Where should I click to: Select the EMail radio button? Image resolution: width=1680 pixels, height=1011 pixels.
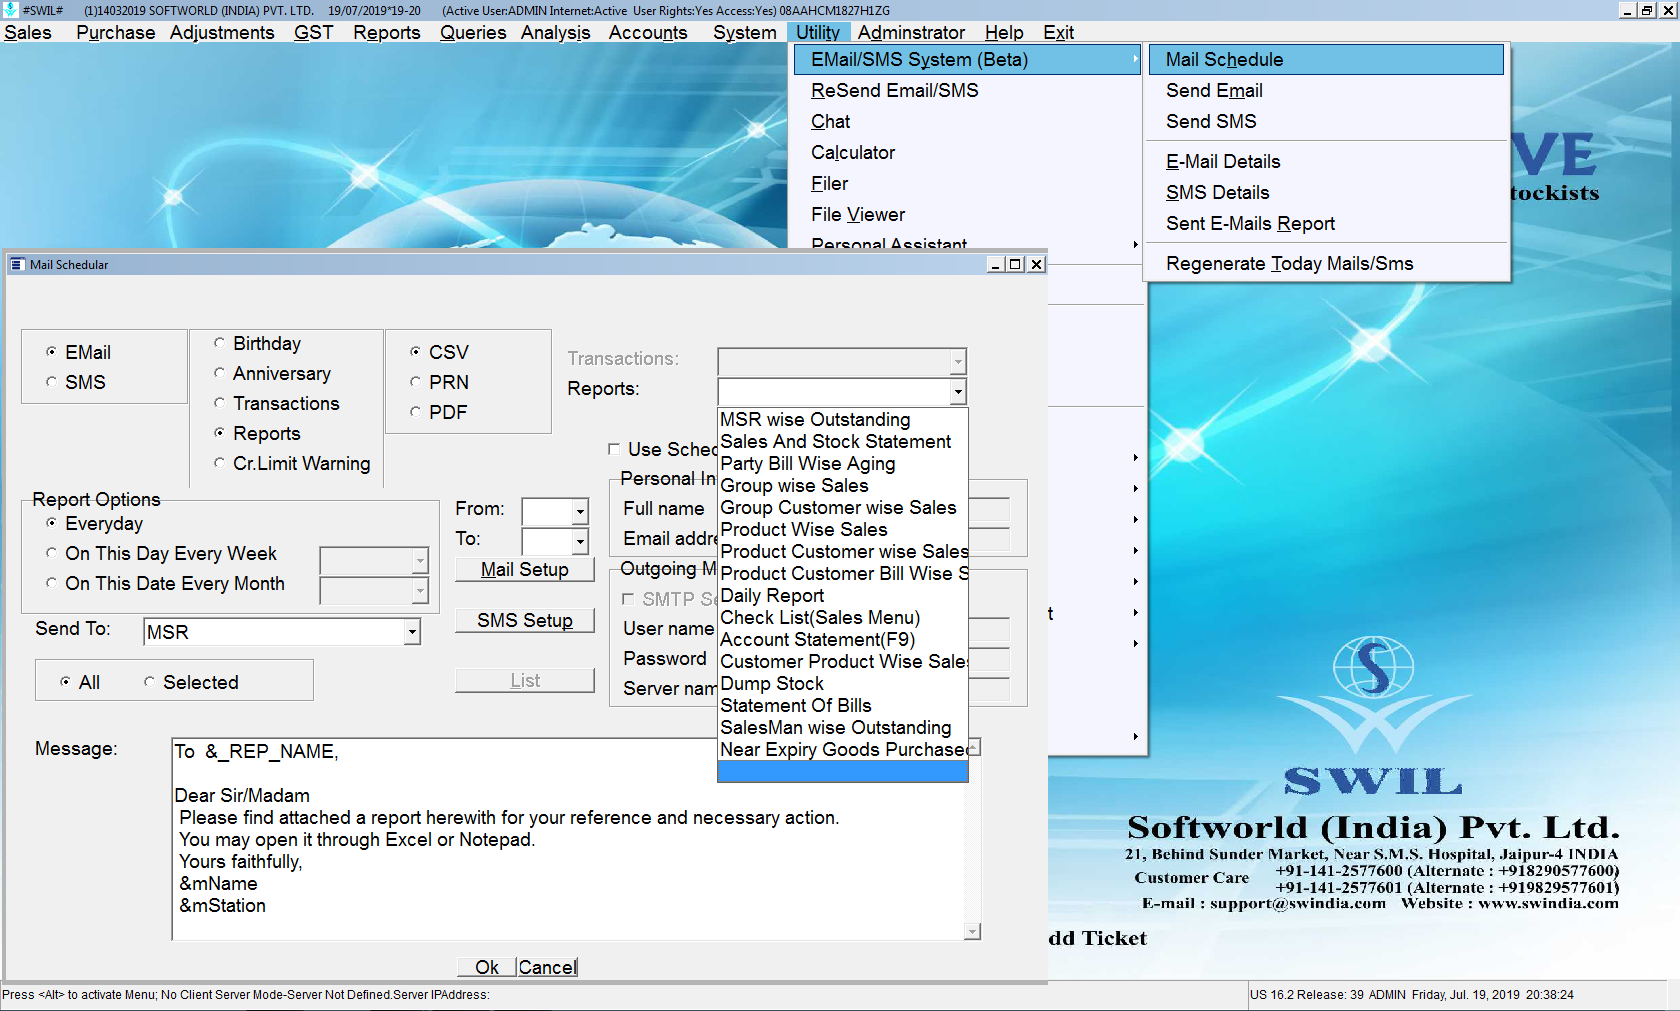pyautogui.click(x=51, y=352)
